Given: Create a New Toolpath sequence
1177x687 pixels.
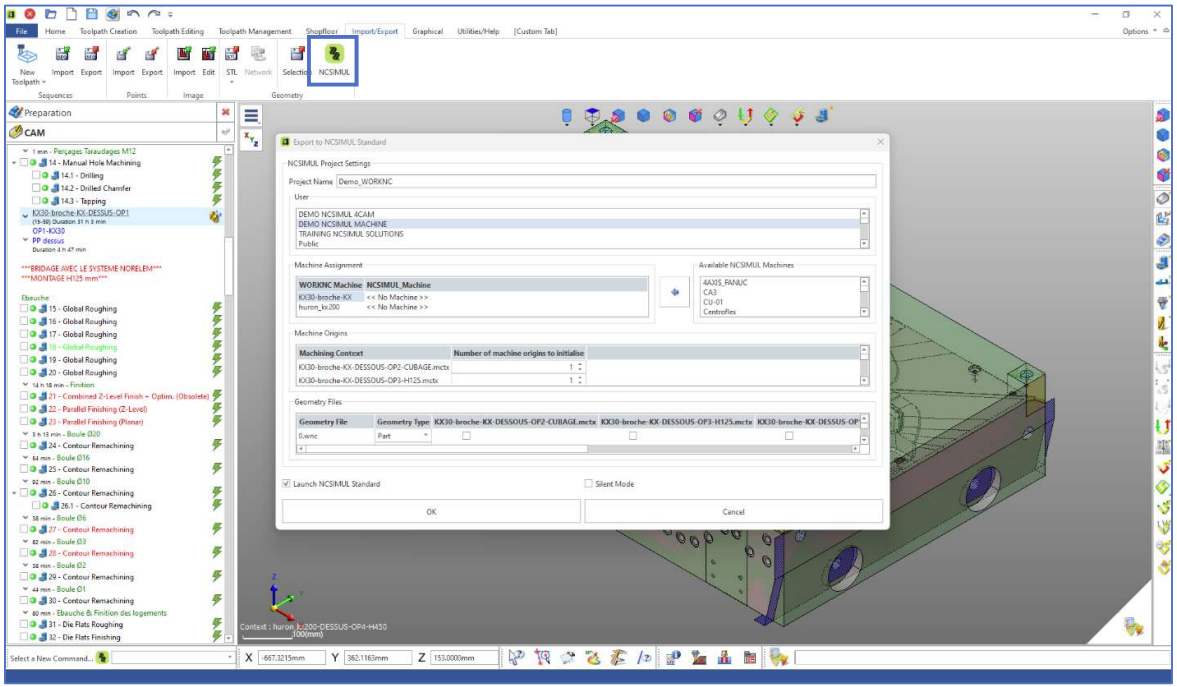Looking at the screenshot, I should coord(28,65).
